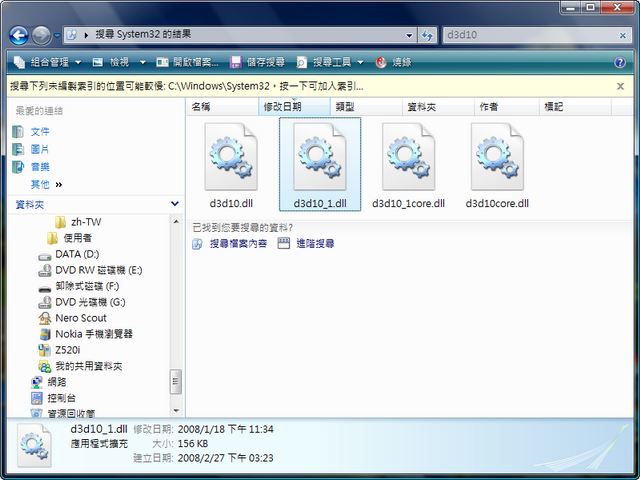Go back with the Back arrow button
The height and width of the screenshot is (480, 640).
pyautogui.click(x=19, y=36)
